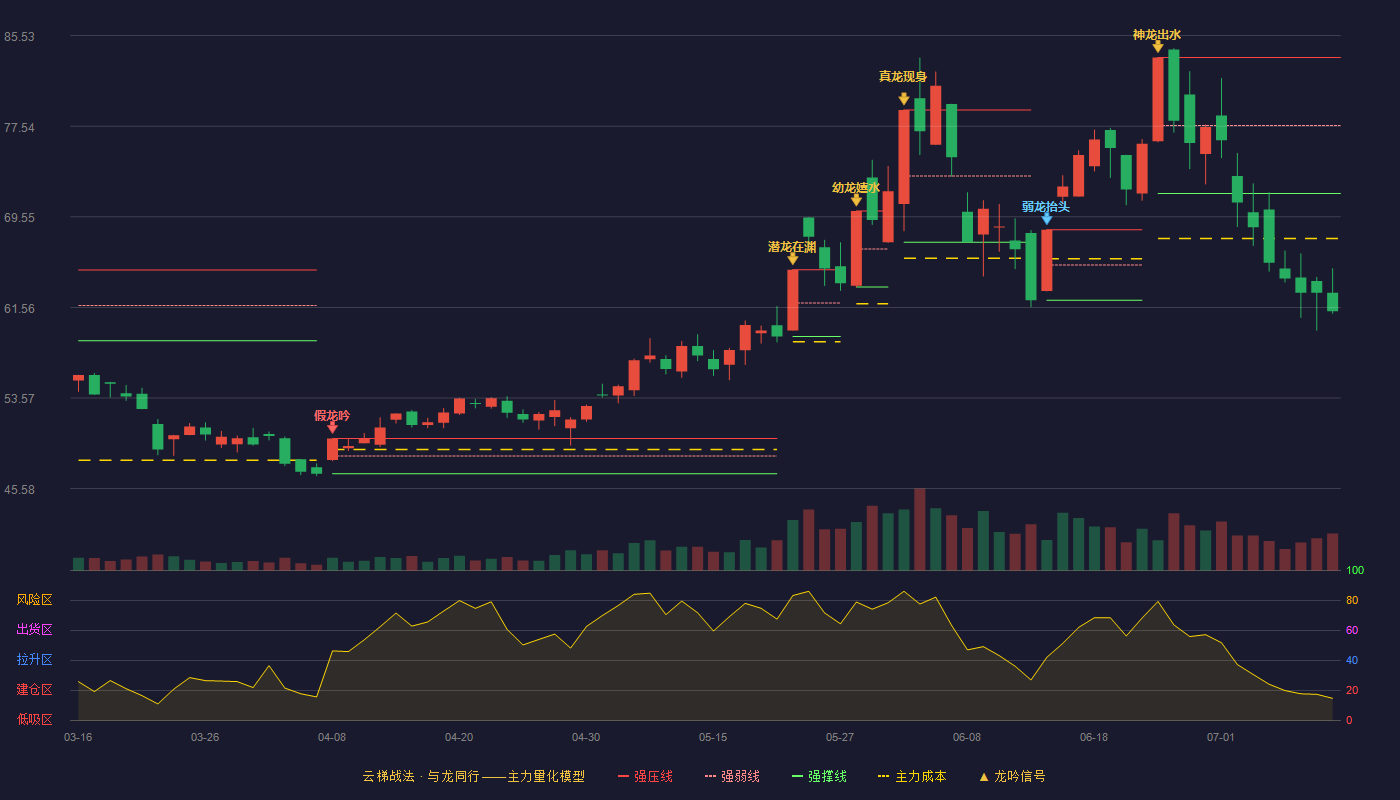Click the green 100 indicator scale value
The height and width of the screenshot is (800, 1400).
[1355, 571]
